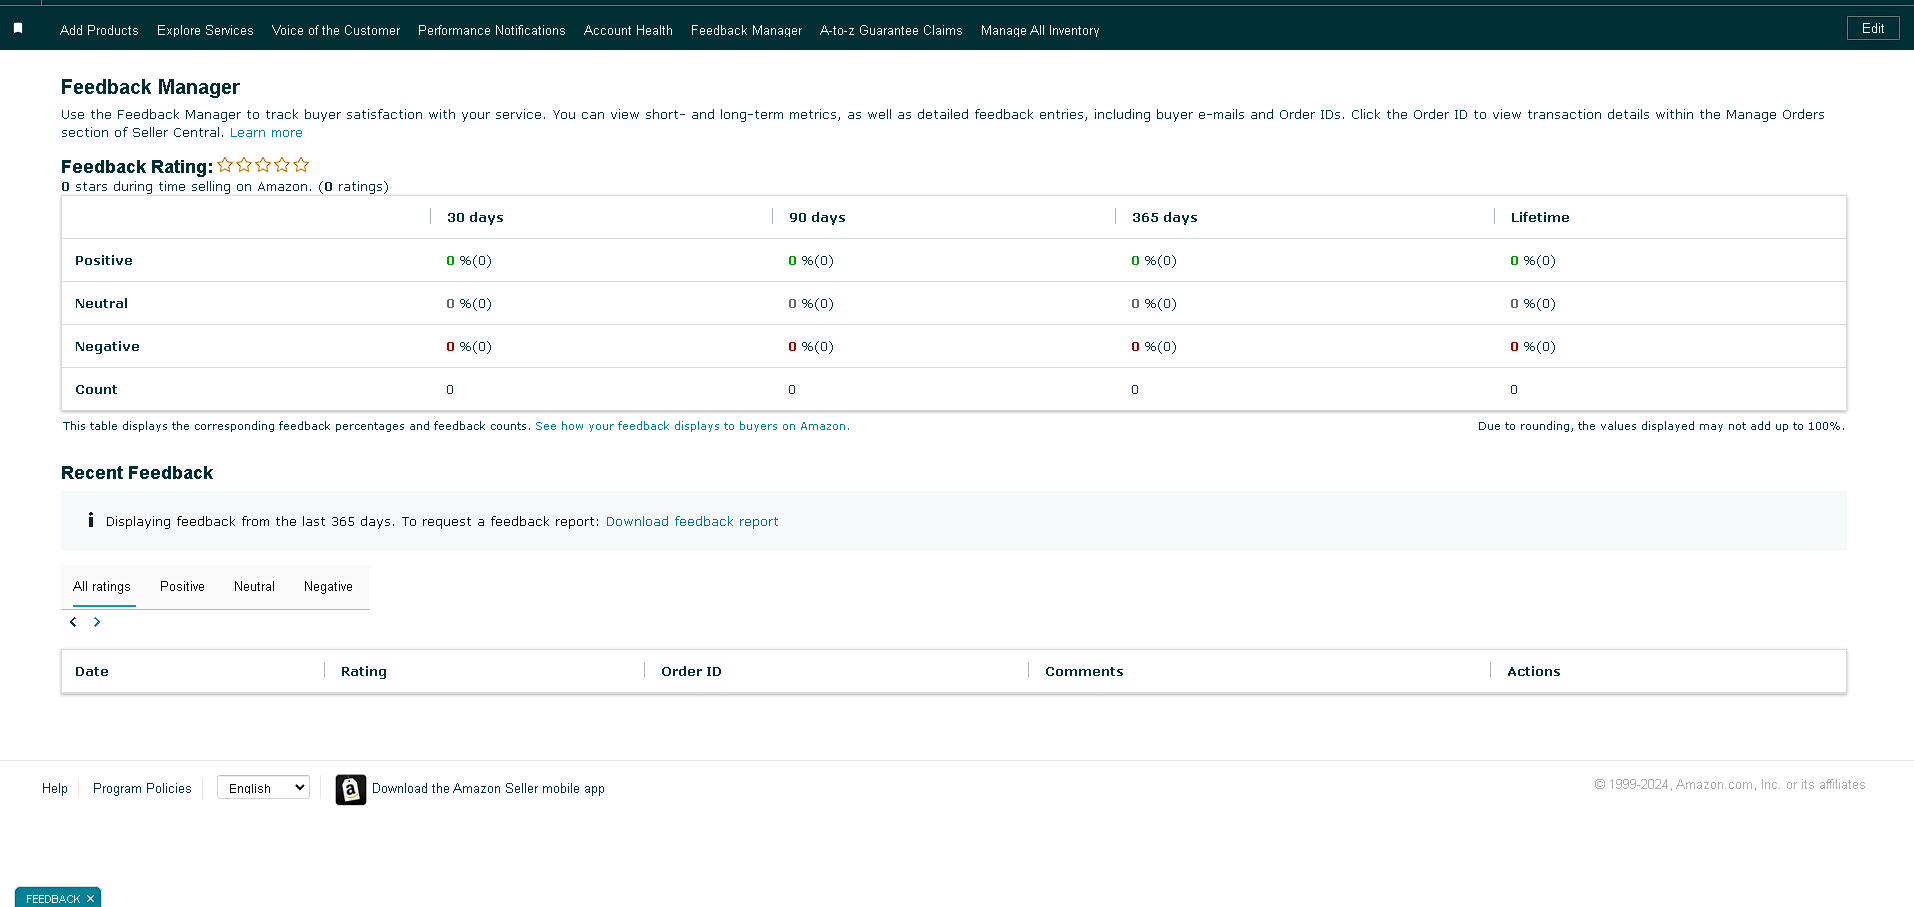The height and width of the screenshot is (907, 1914).
Task: Click the copyright notice text
Action: pyautogui.click(x=1730, y=784)
